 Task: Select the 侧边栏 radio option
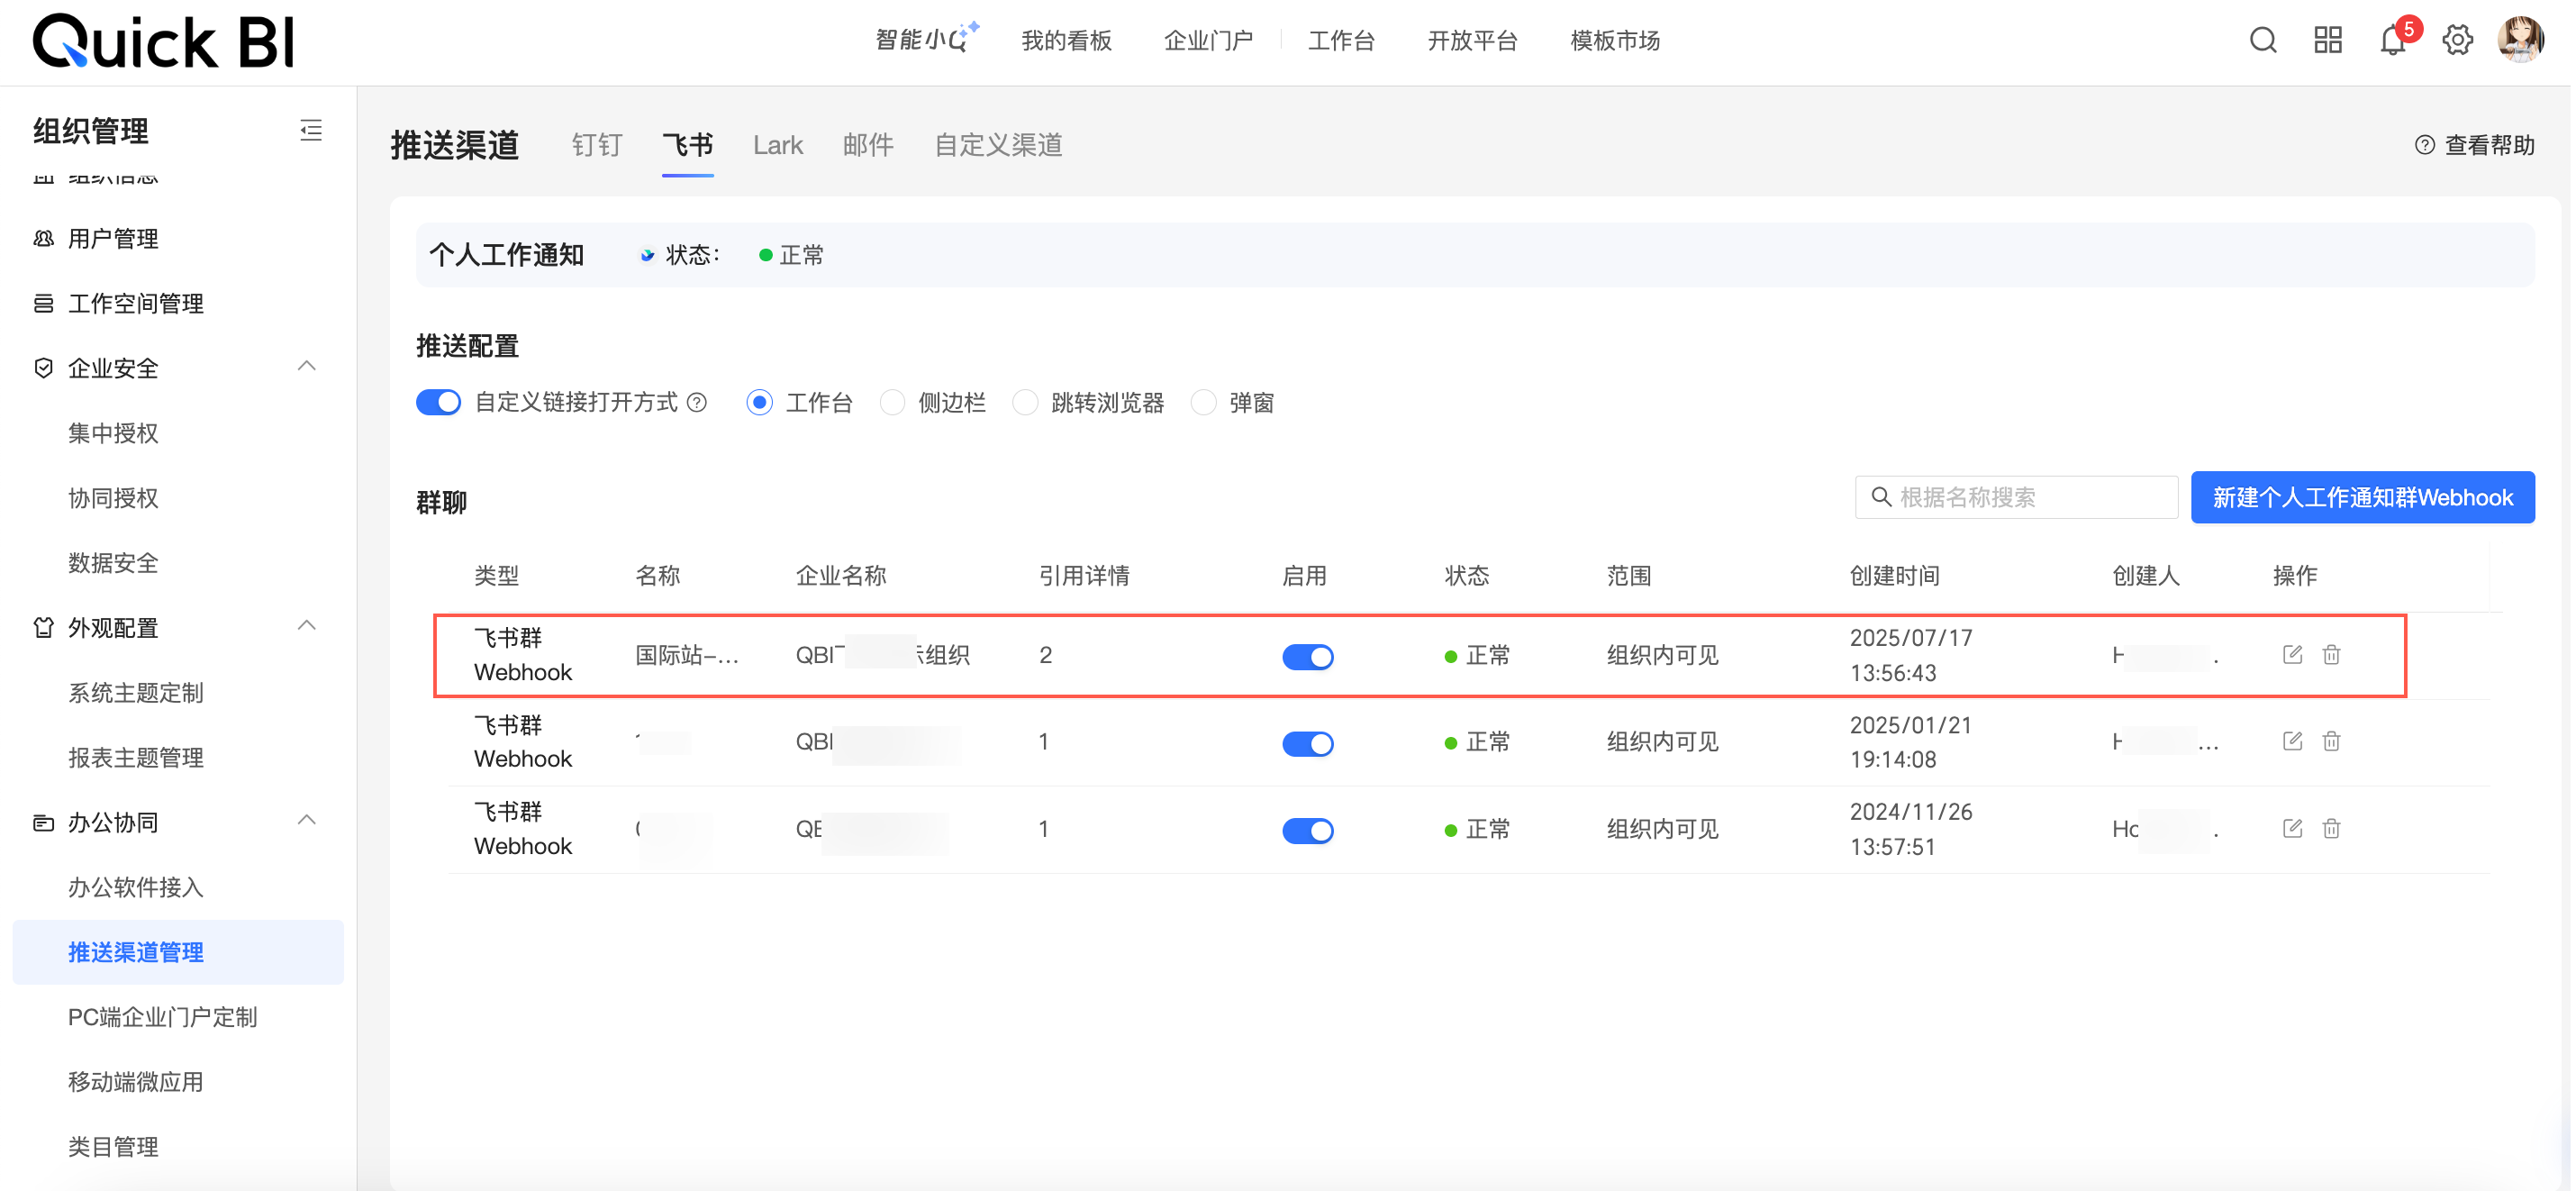coord(892,402)
